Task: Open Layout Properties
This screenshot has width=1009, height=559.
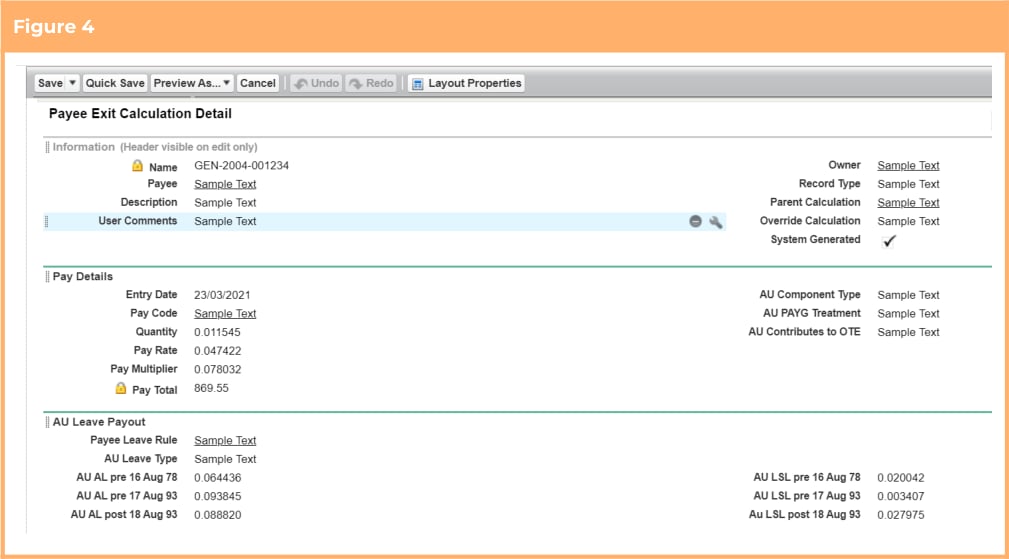Action: (467, 83)
